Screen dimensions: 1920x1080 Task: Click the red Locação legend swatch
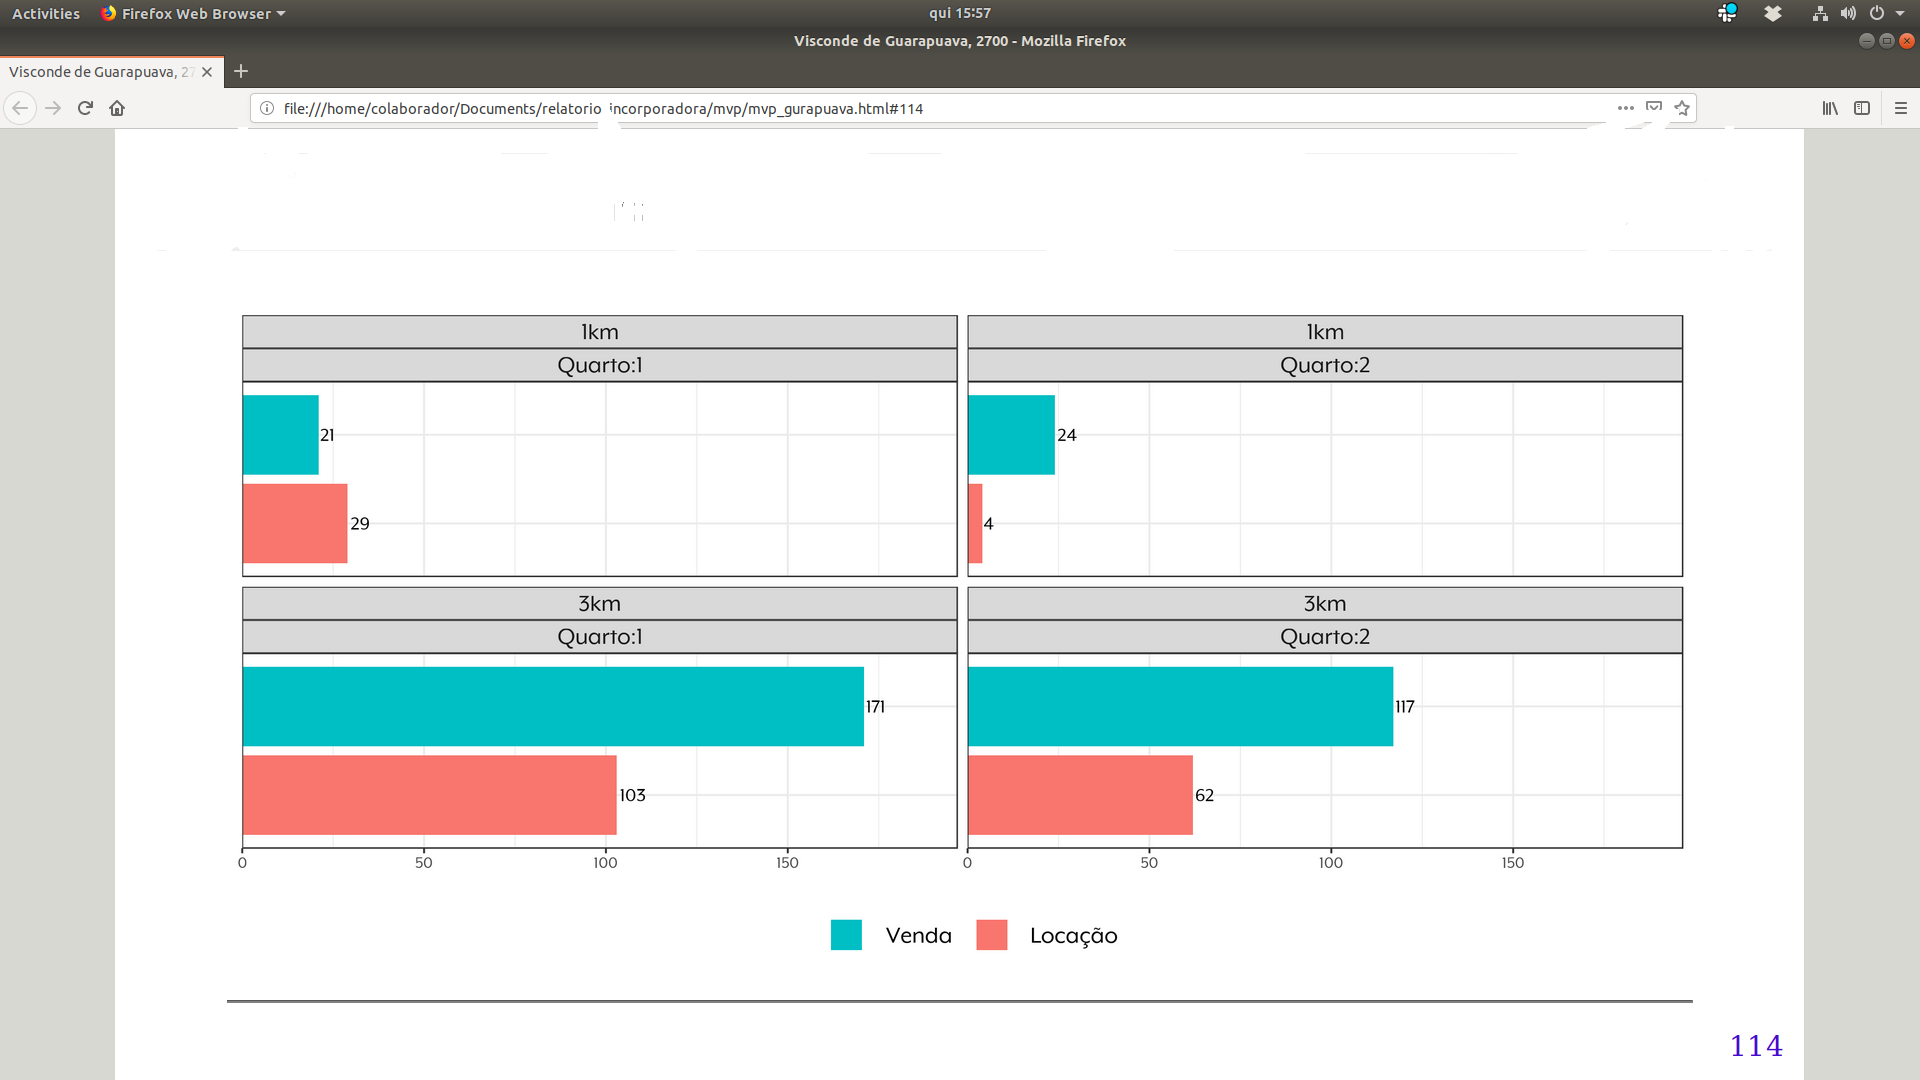point(991,934)
